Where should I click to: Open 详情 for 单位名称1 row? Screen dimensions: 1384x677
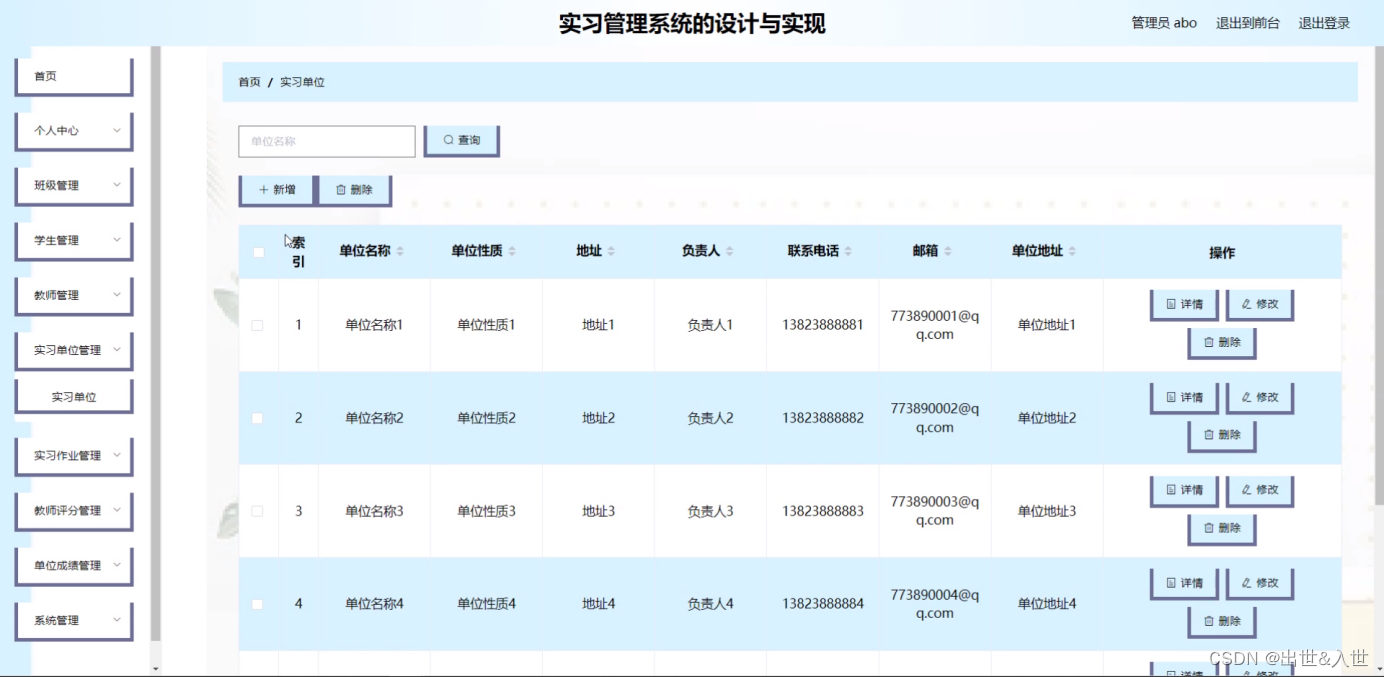click(1184, 304)
